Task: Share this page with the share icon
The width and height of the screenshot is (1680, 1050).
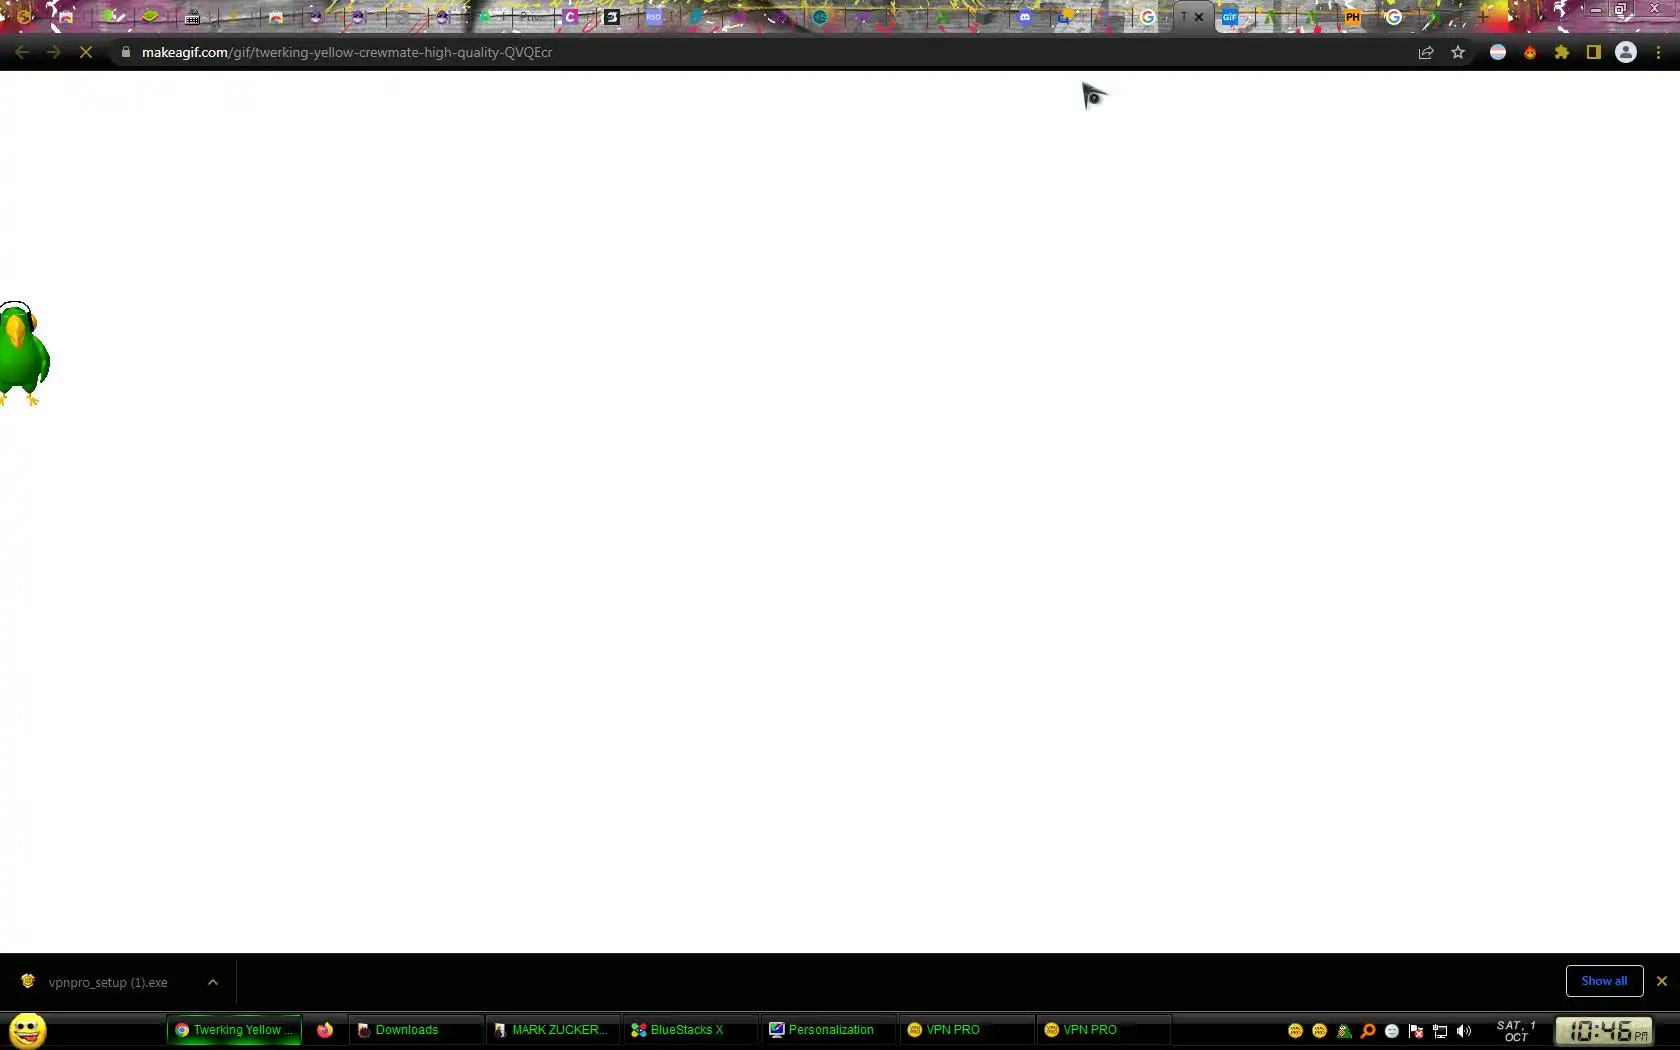Action: coord(1426,52)
